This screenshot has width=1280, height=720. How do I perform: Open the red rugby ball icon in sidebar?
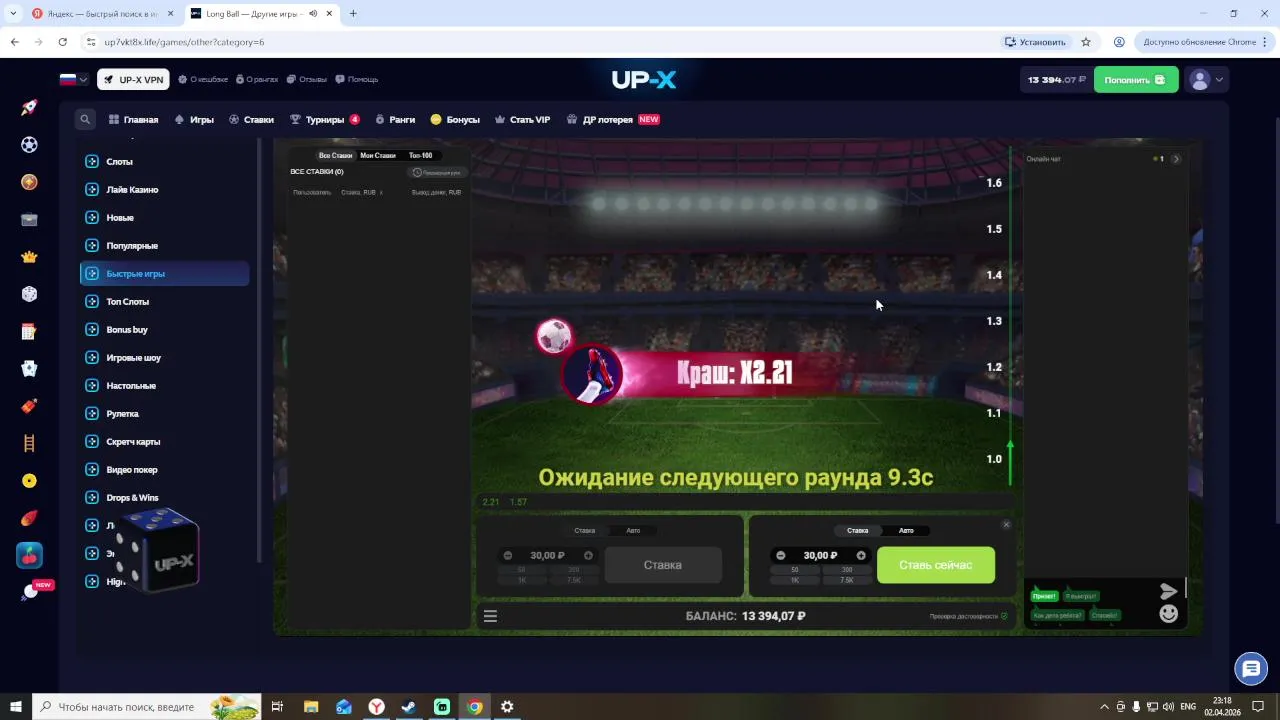[x=29, y=518]
